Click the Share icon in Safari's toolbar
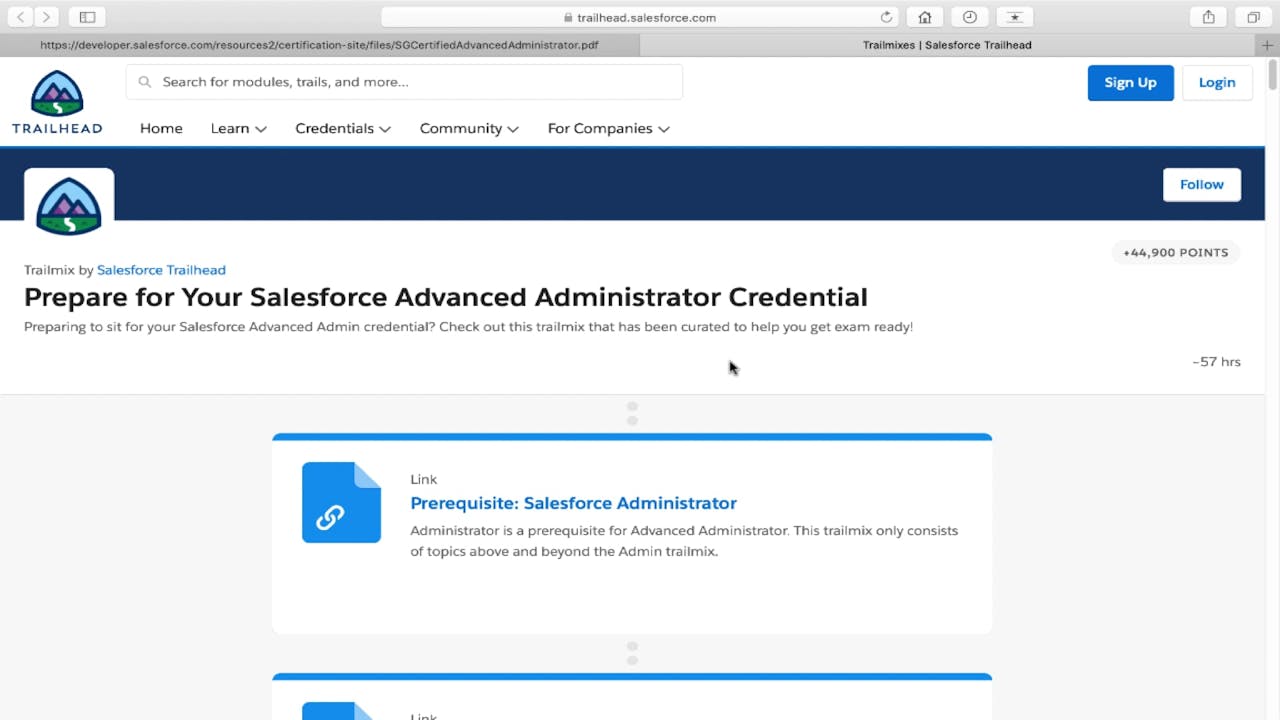This screenshot has height=720, width=1280. click(x=1208, y=17)
